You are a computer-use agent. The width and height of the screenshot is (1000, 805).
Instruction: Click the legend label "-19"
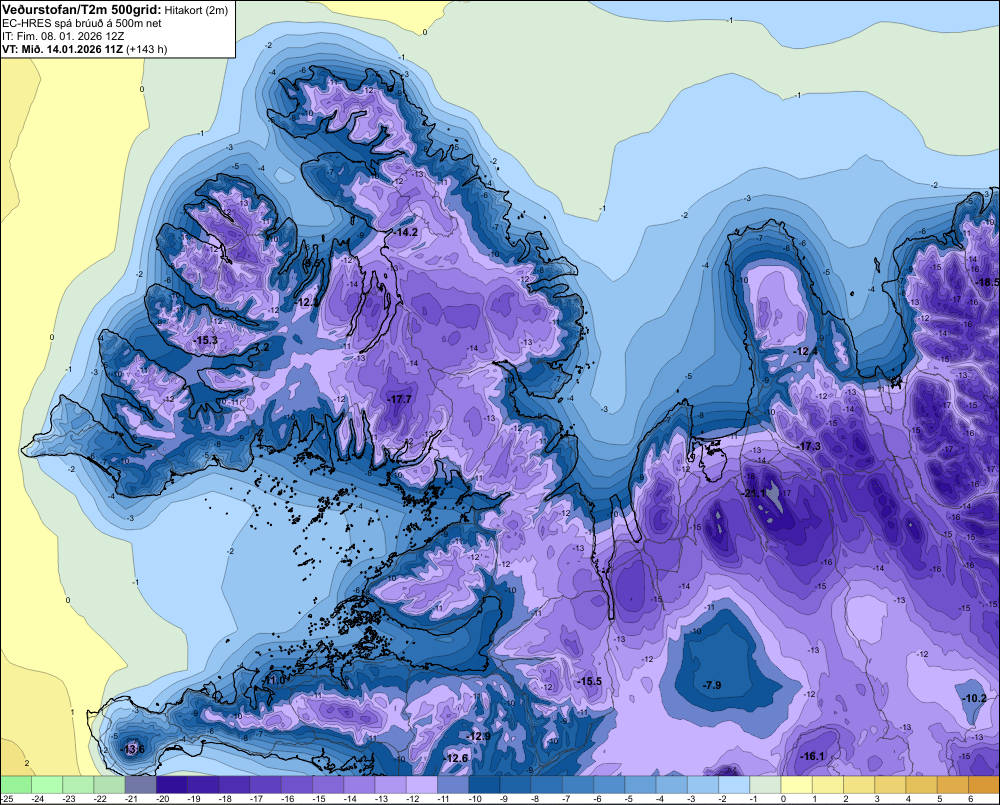(x=194, y=799)
